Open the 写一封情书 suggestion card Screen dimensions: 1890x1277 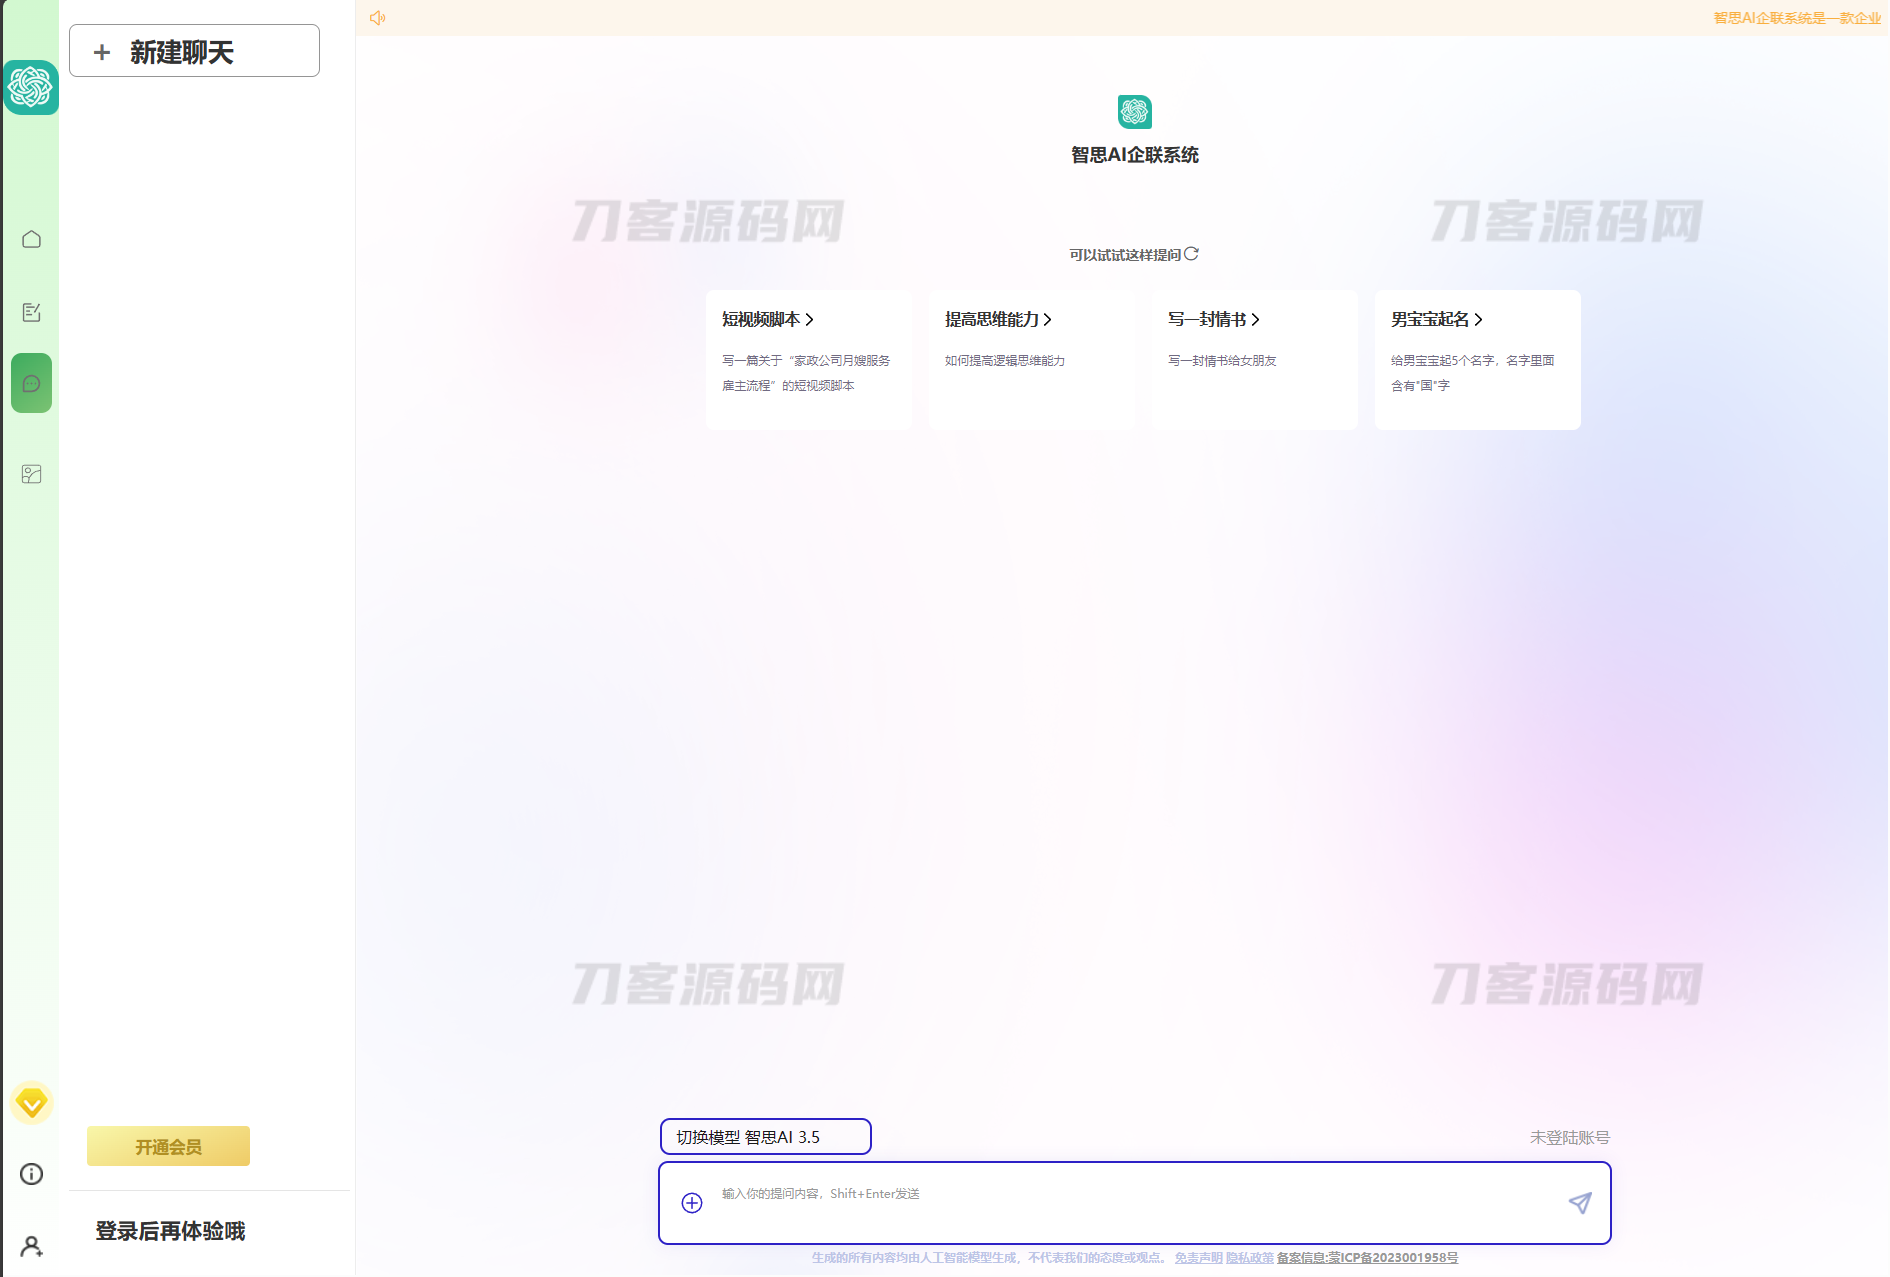(x=1254, y=359)
